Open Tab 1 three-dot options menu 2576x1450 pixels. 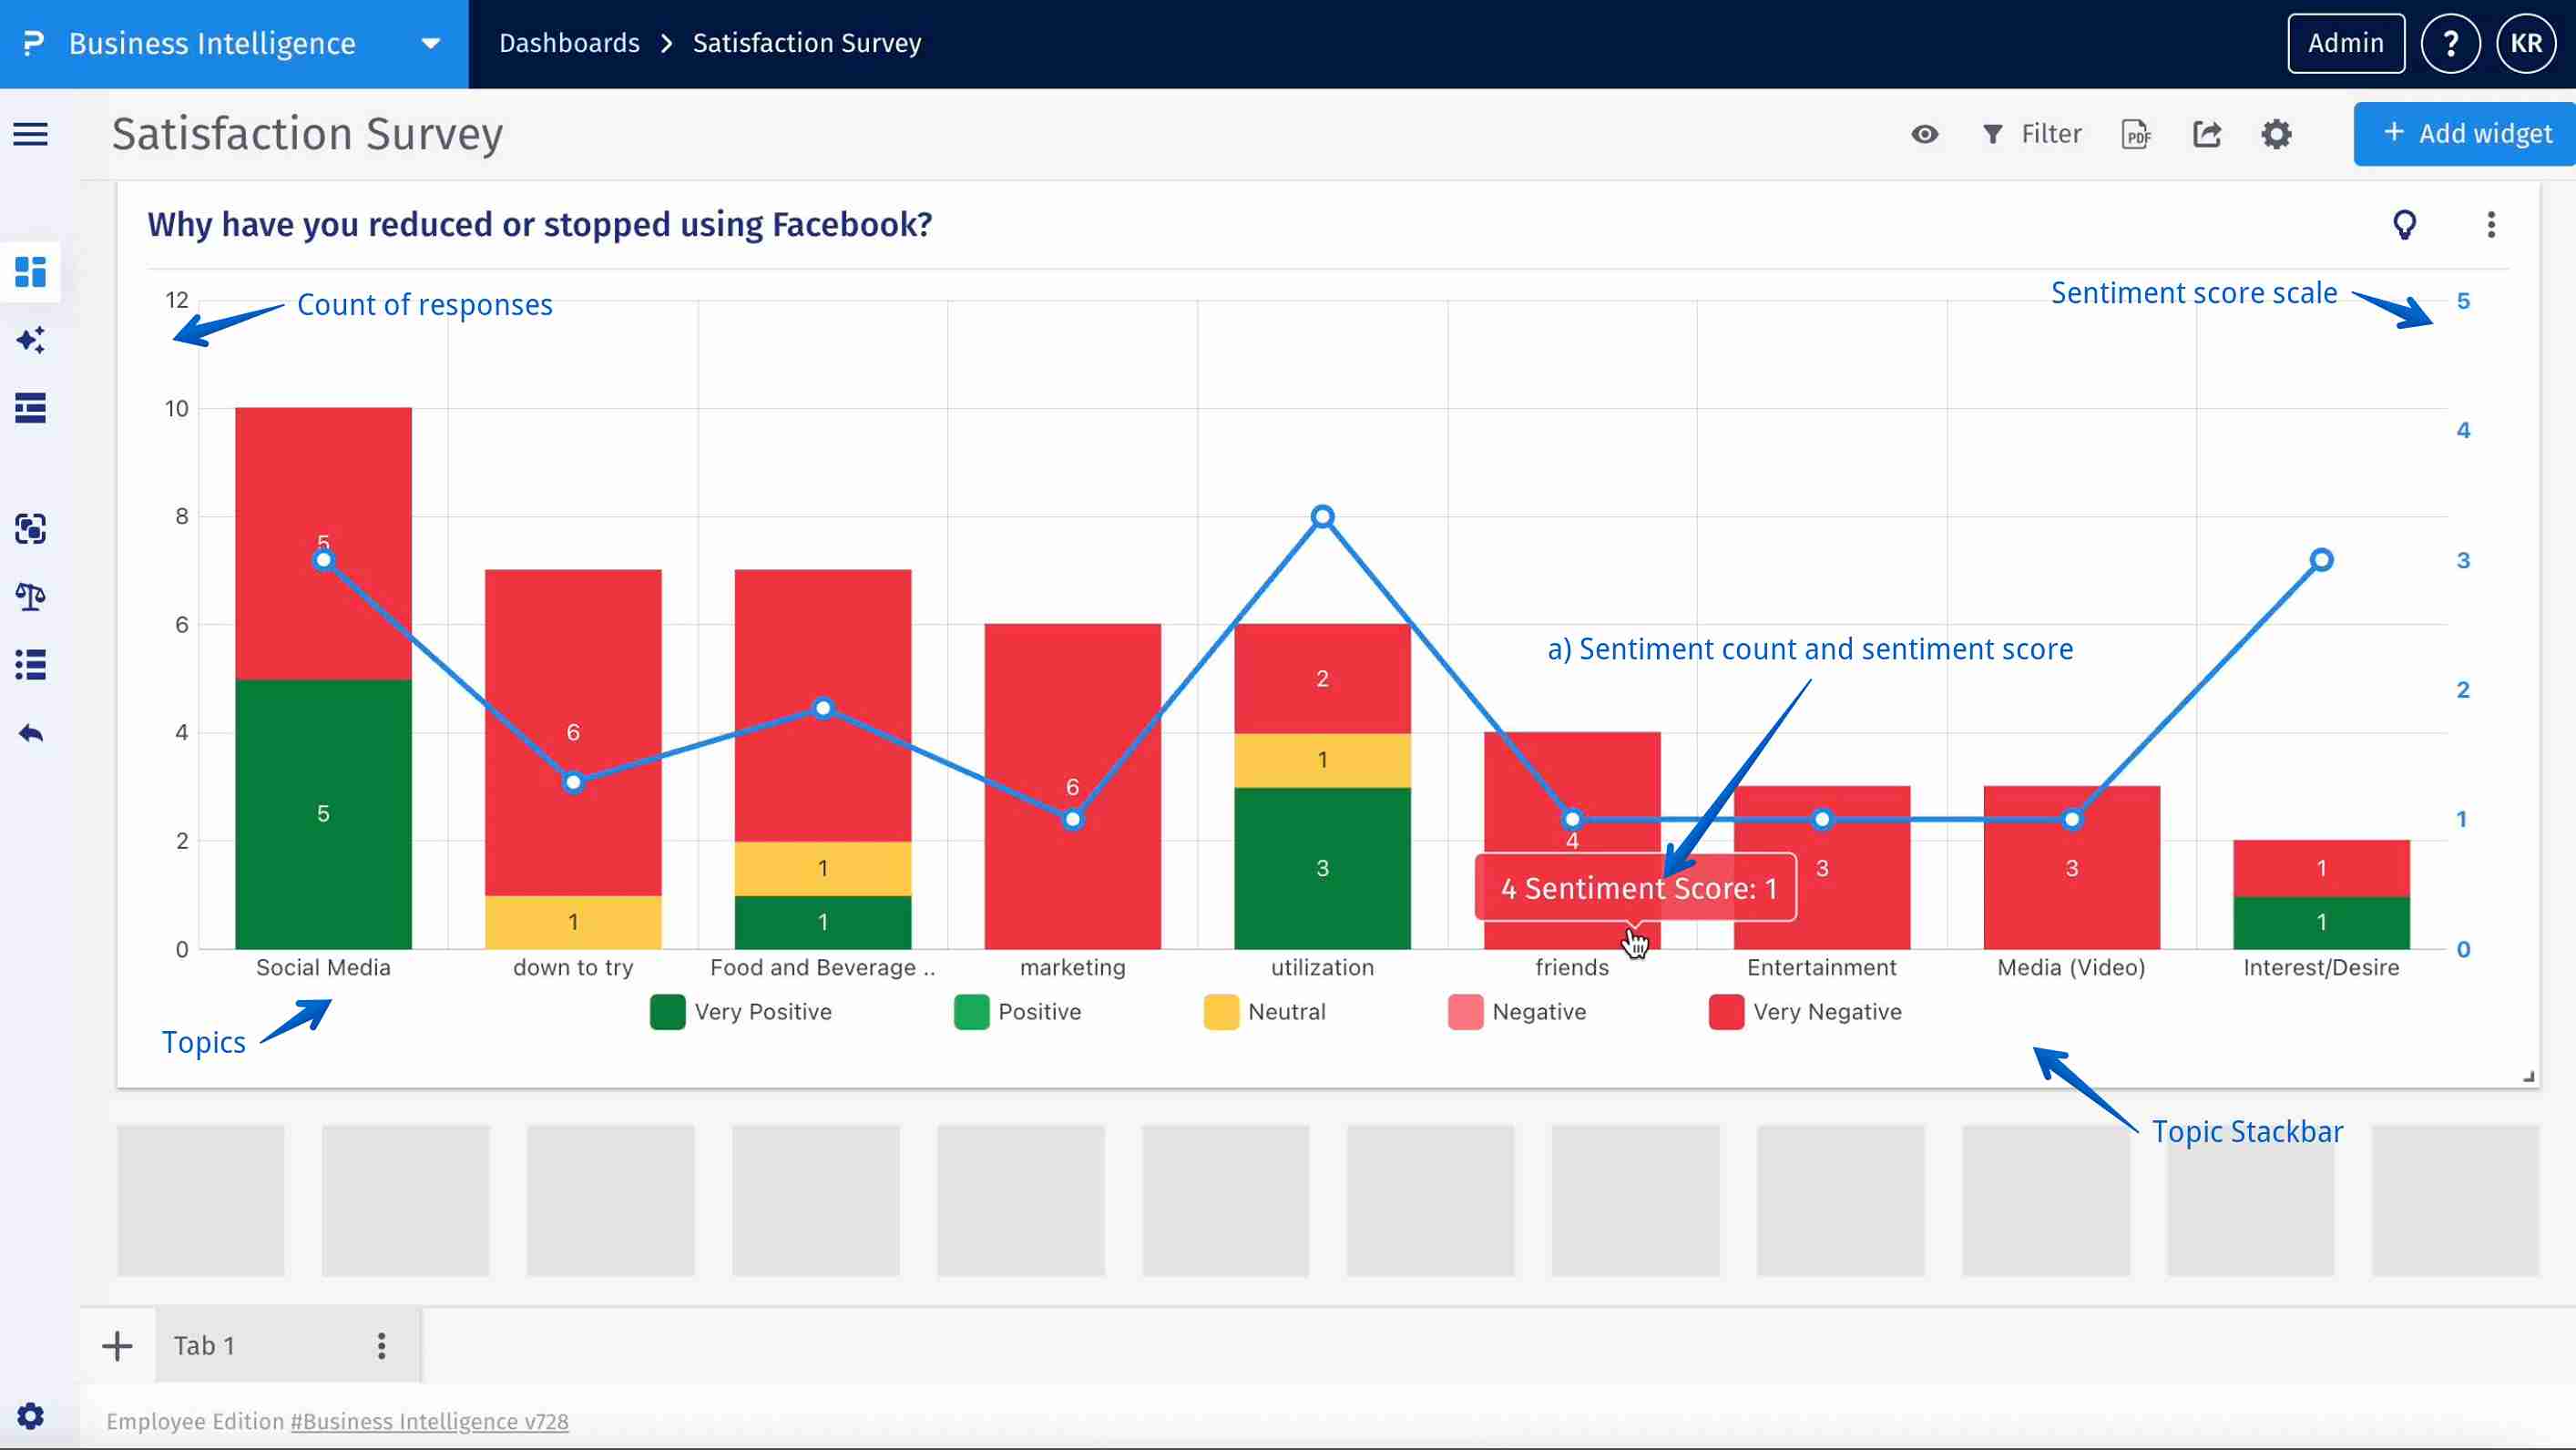pos(381,1346)
